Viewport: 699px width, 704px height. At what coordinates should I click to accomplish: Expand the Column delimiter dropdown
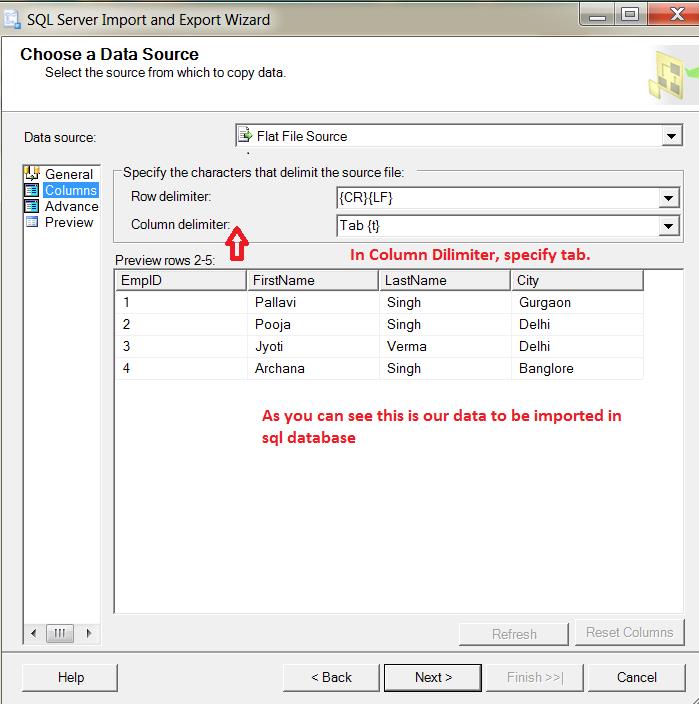pyautogui.click(x=669, y=227)
